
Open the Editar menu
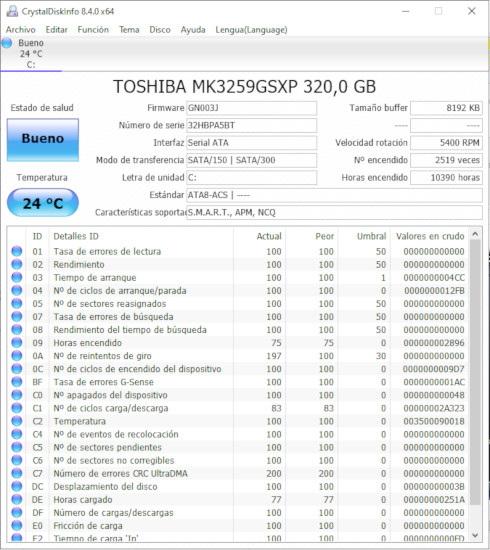coord(56,30)
